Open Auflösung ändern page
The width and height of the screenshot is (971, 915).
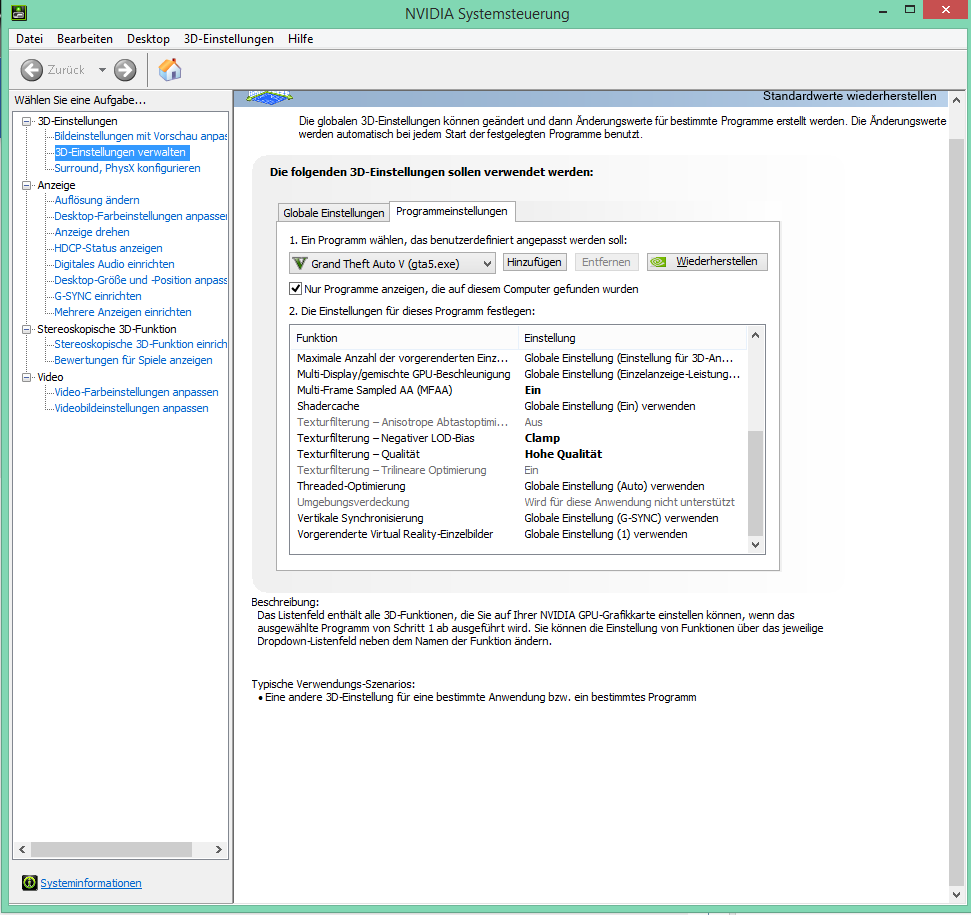pos(97,200)
